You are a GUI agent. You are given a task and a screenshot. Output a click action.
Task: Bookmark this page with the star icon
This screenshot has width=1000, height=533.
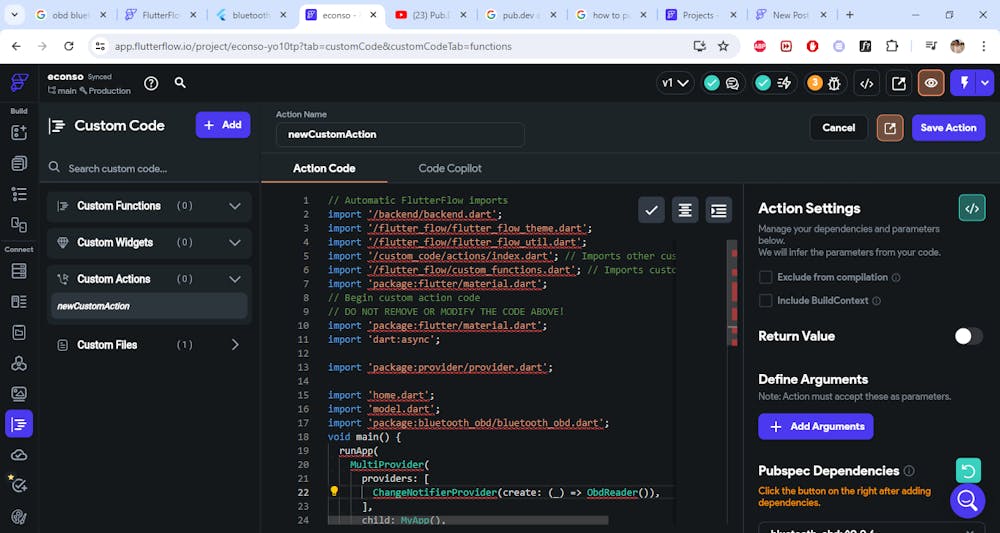click(x=723, y=46)
